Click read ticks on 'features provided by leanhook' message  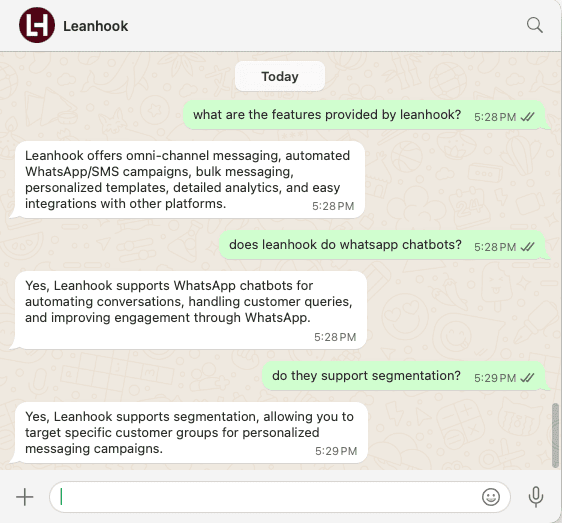[528, 117]
